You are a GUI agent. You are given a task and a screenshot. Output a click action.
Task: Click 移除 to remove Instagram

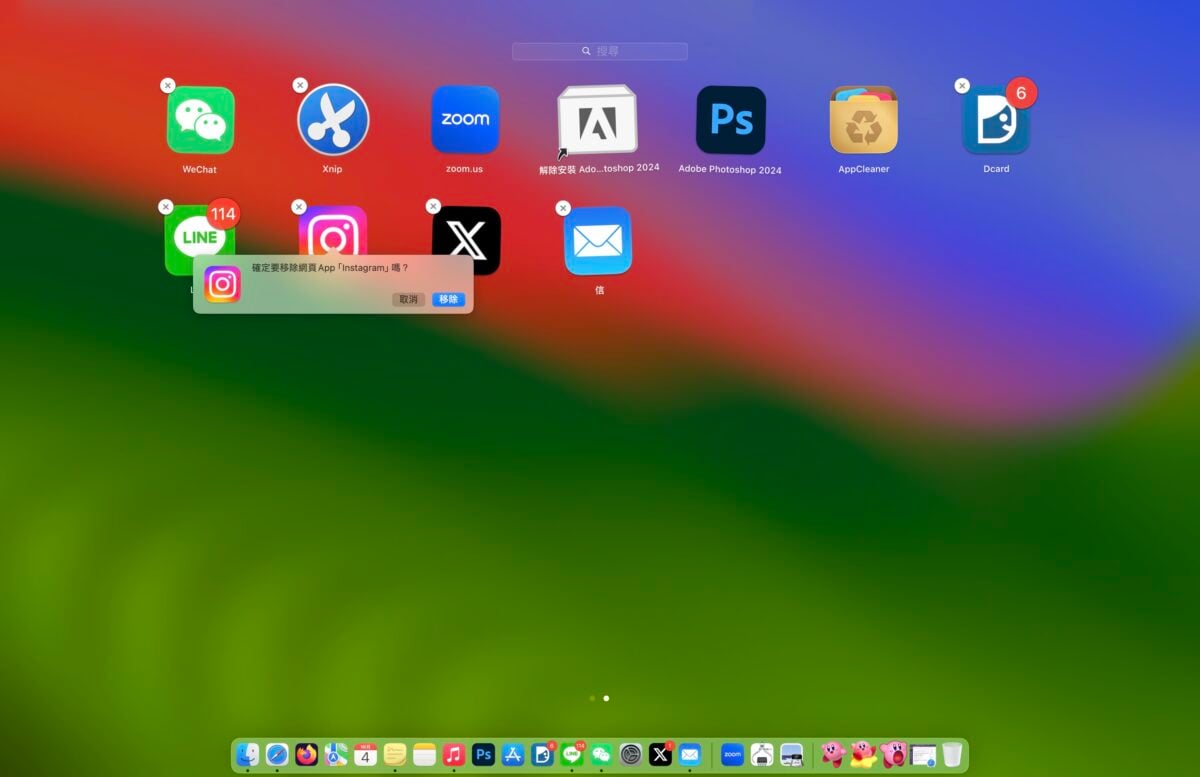pyautogui.click(x=449, y=299)
